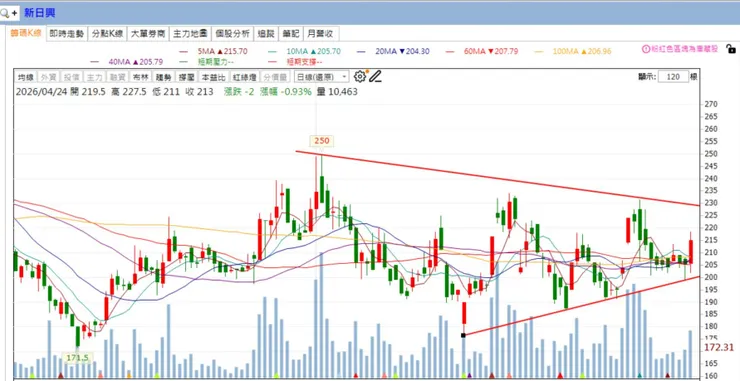Open the 個股分析 tab
Screen dimensions: 740x381
coord(232,34)
